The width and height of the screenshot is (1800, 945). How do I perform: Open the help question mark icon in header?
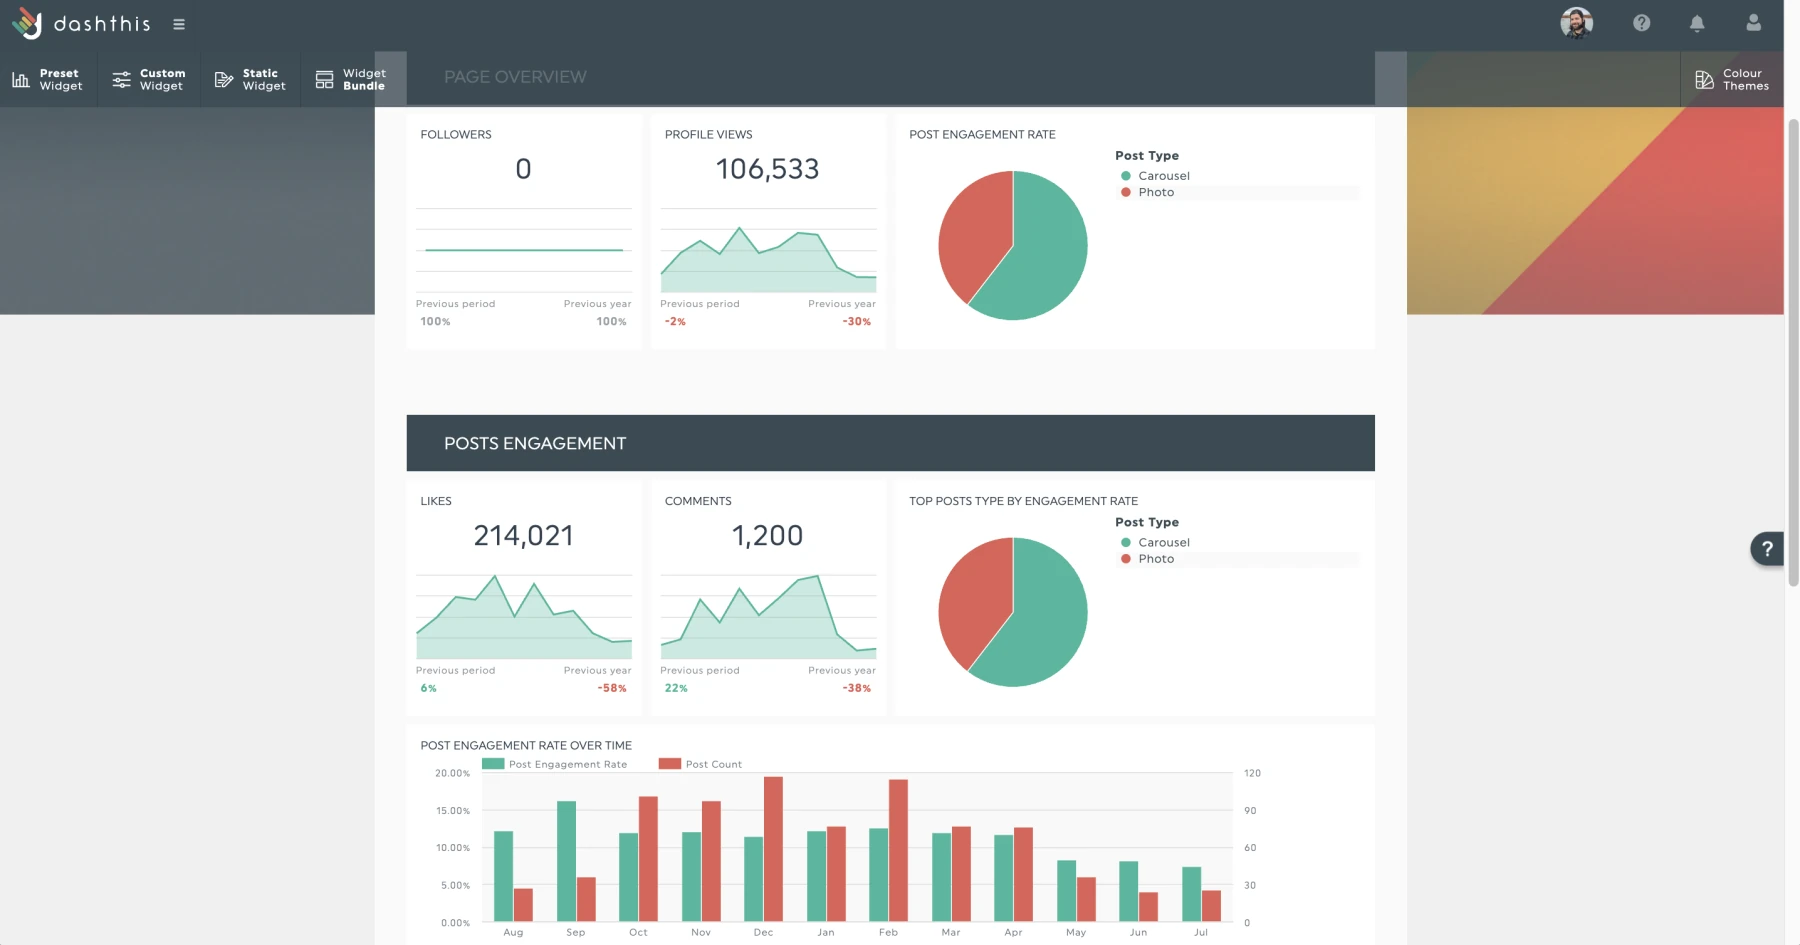point(1641,23)
